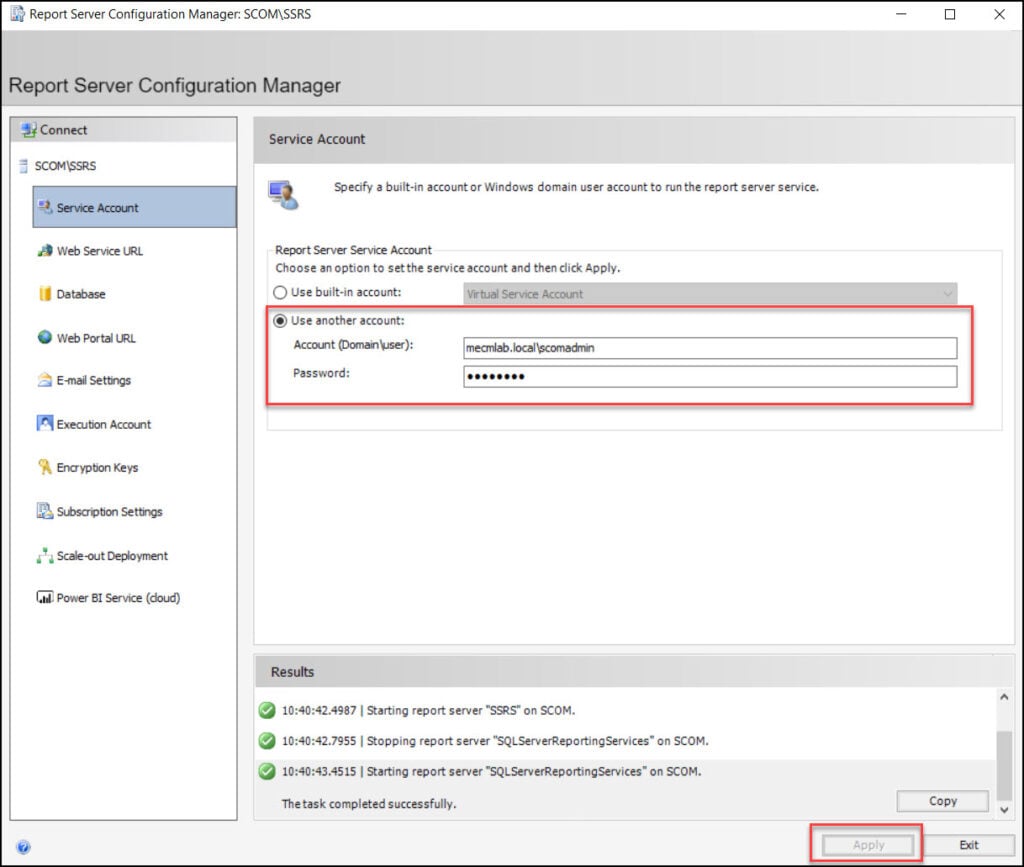Click the Connect icon in sidebar
Image resolution: width=1024 pixels, height=867 pixels.
(28, 130)
